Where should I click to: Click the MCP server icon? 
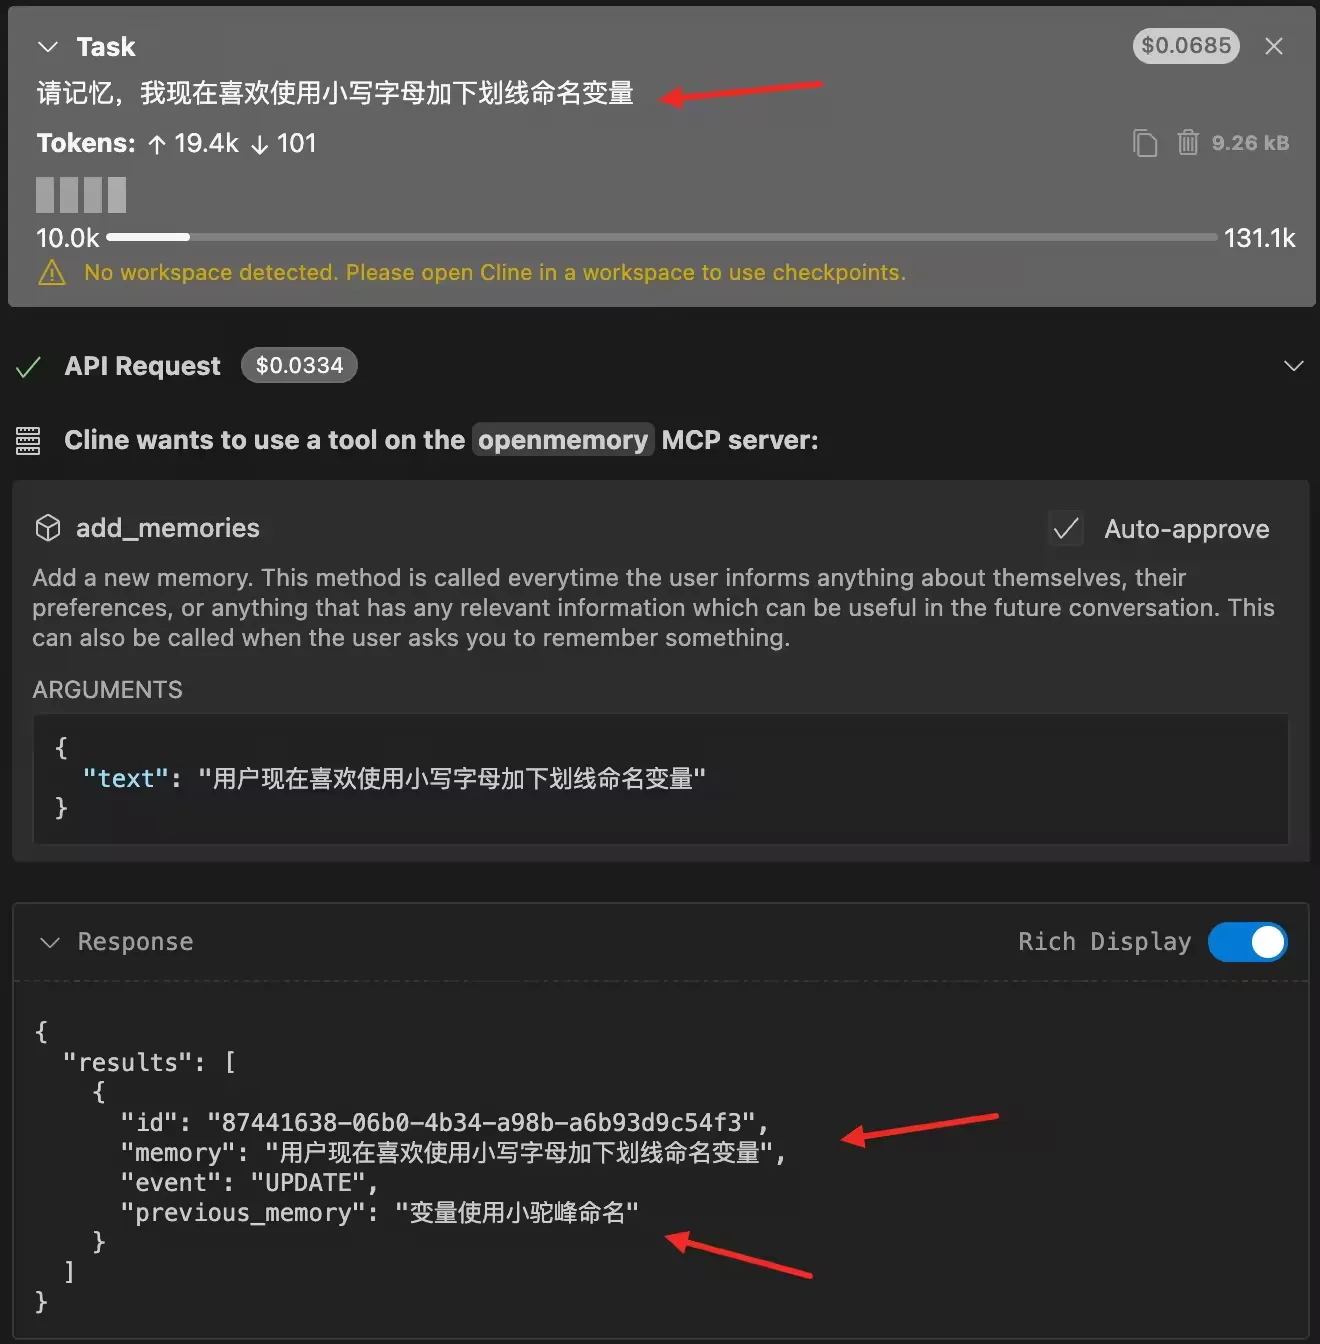28,440
